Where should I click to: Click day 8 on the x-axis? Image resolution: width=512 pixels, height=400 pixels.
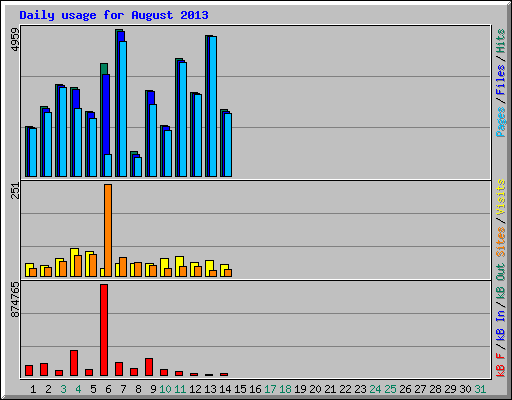tap(138, 389)
